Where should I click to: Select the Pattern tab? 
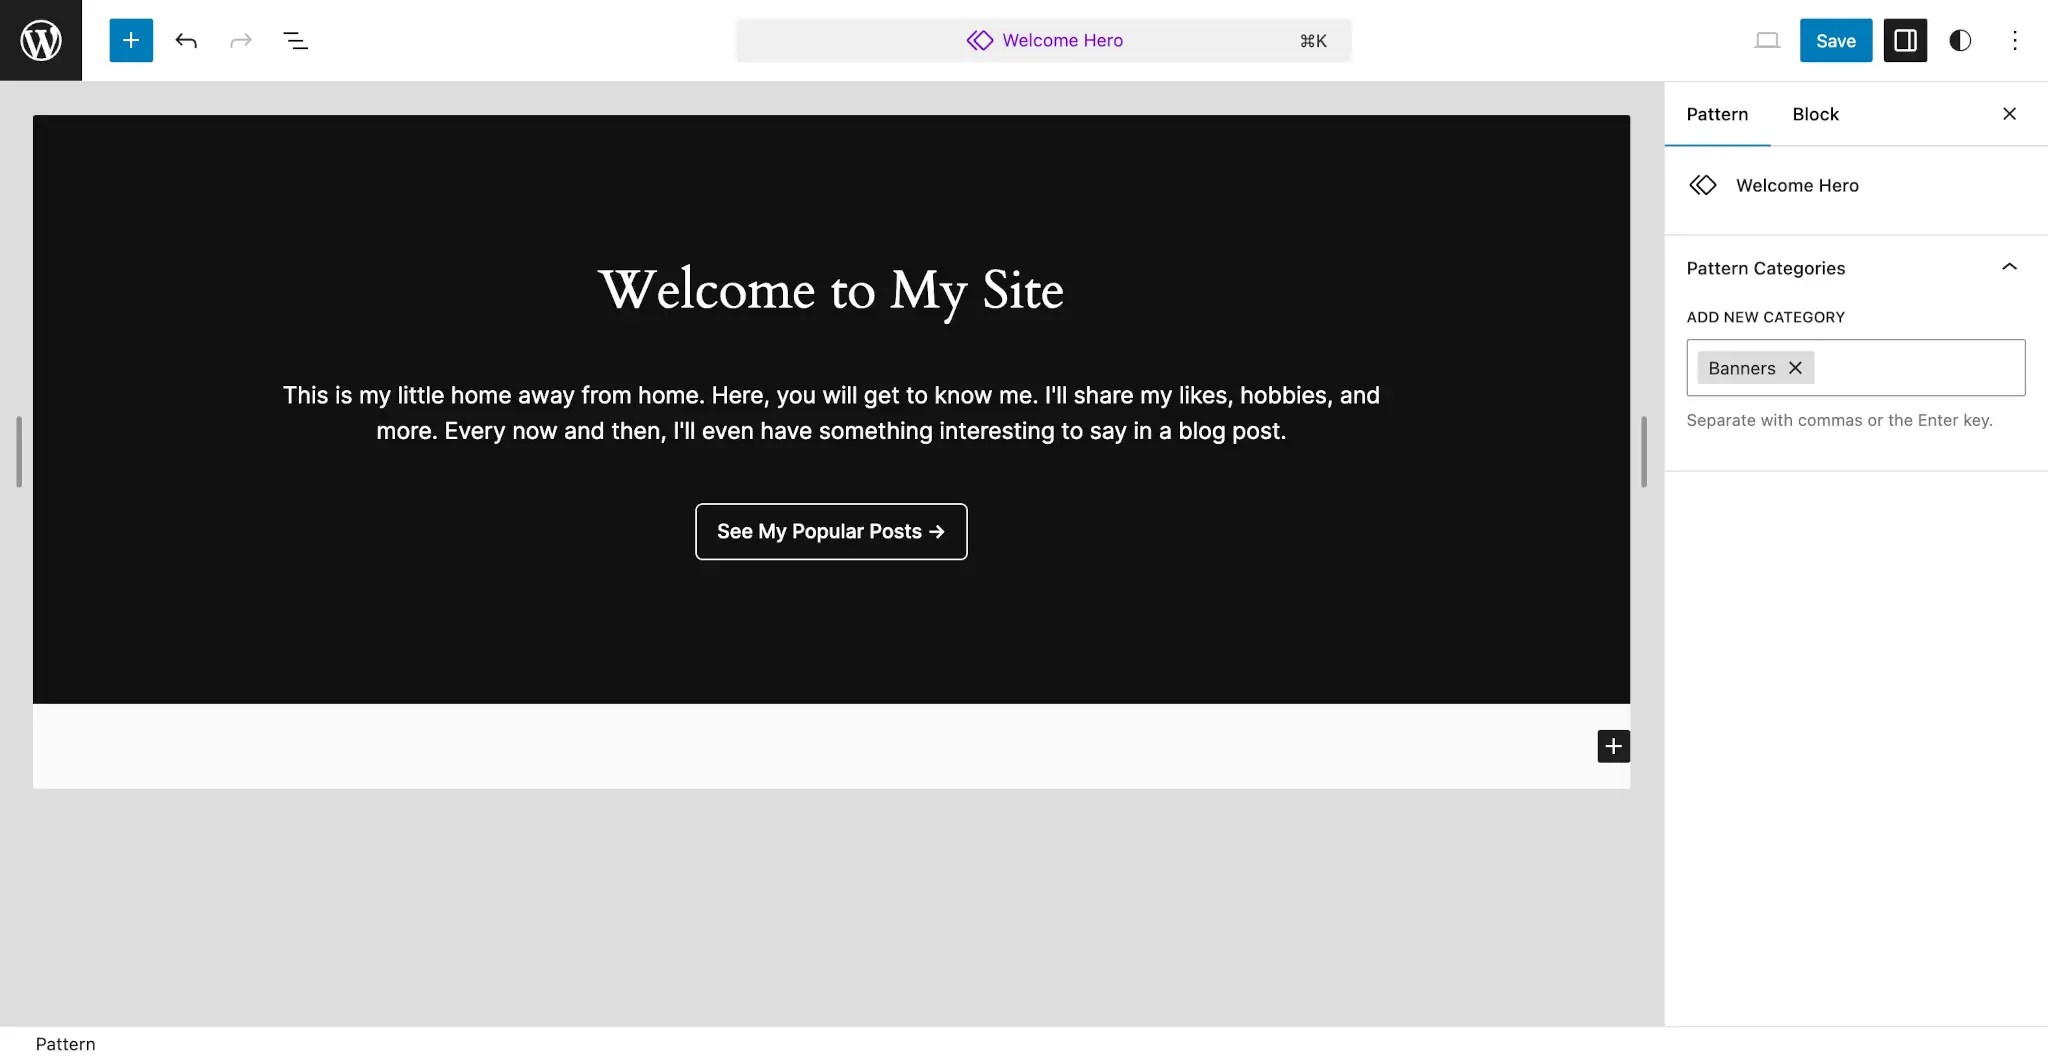[1716, 114]
